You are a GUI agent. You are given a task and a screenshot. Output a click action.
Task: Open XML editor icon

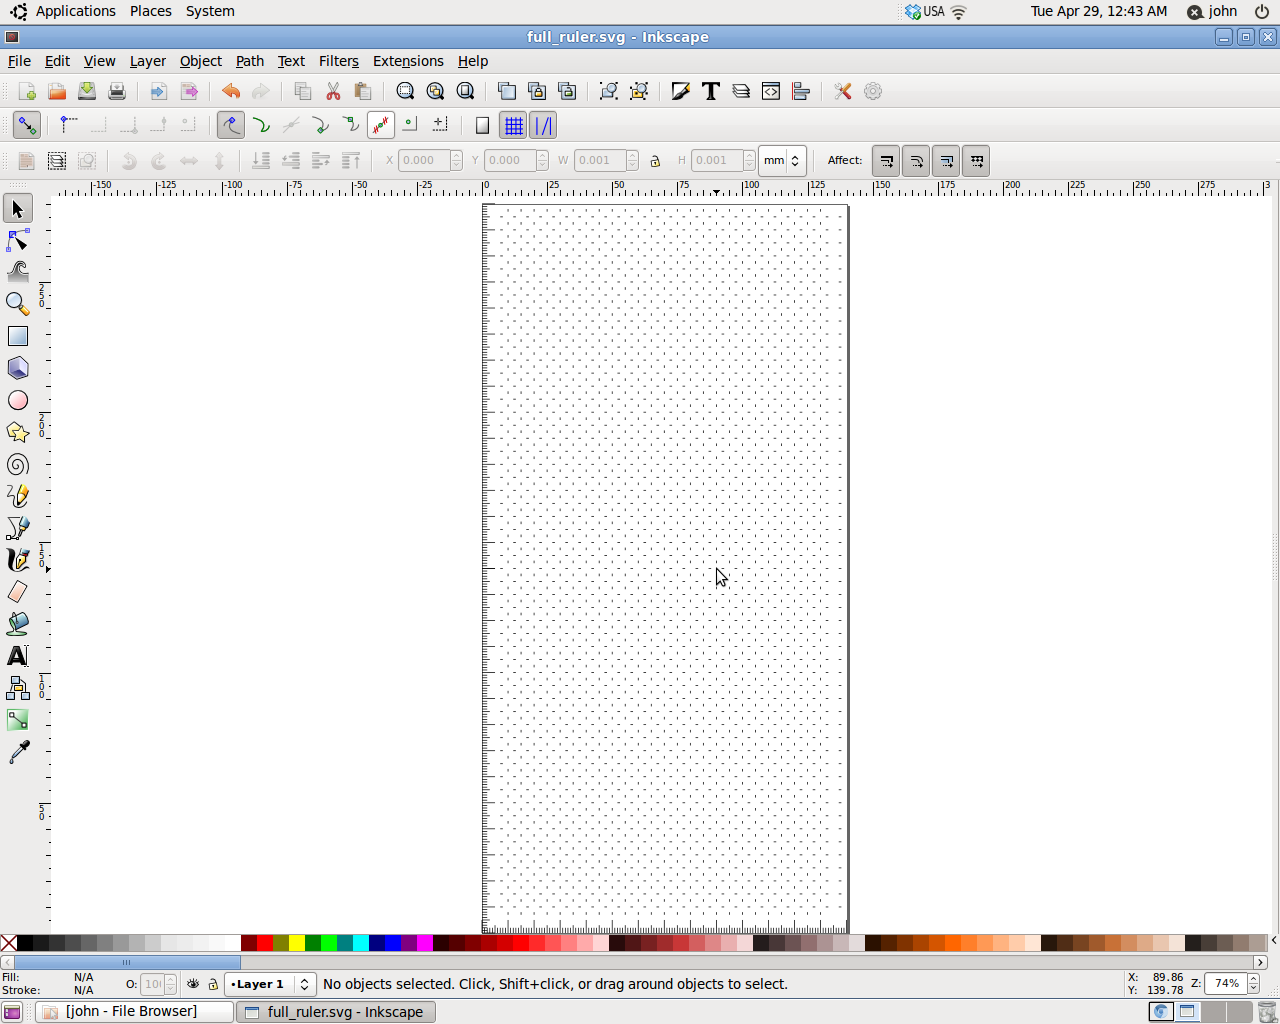click(x=771, y=91)
